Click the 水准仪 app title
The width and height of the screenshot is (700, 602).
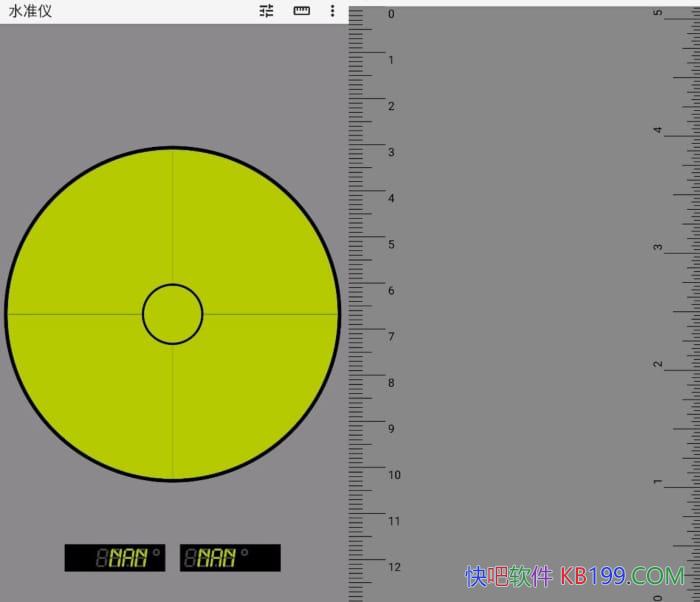[x=30, y=11]
